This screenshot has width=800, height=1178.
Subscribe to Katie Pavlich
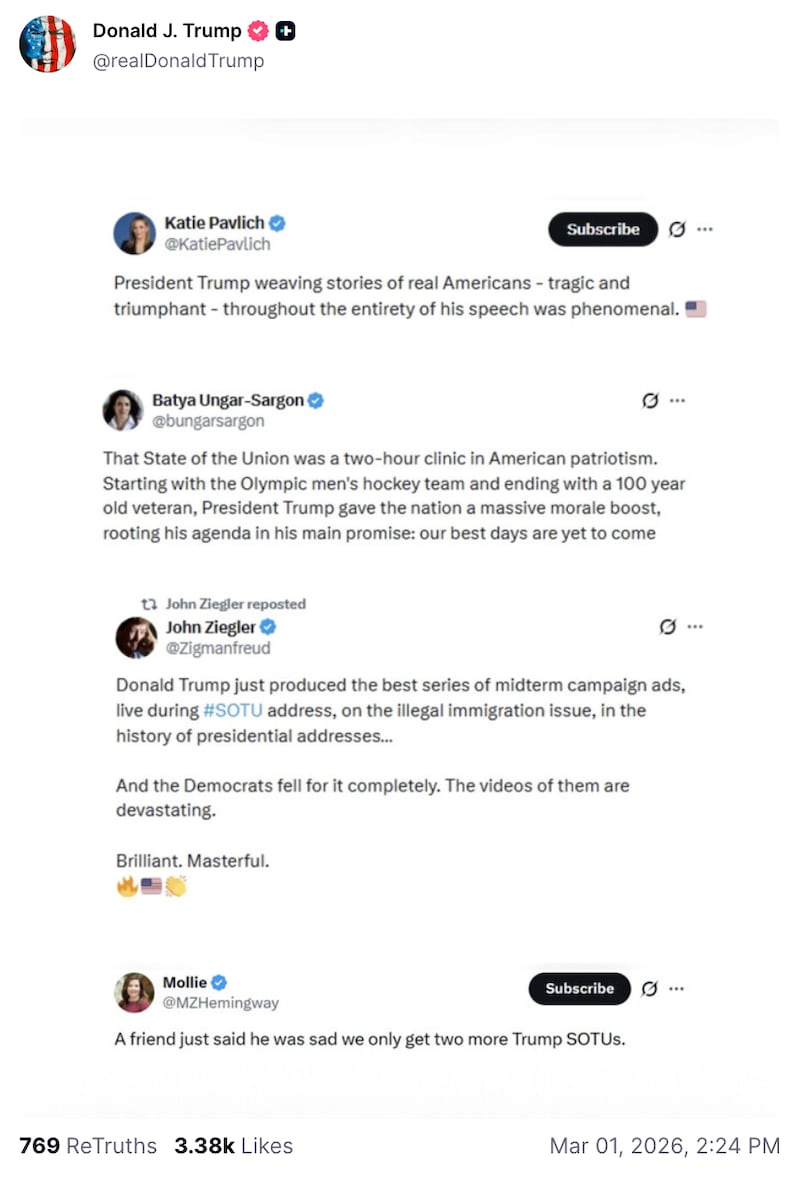tap(602, 229)
